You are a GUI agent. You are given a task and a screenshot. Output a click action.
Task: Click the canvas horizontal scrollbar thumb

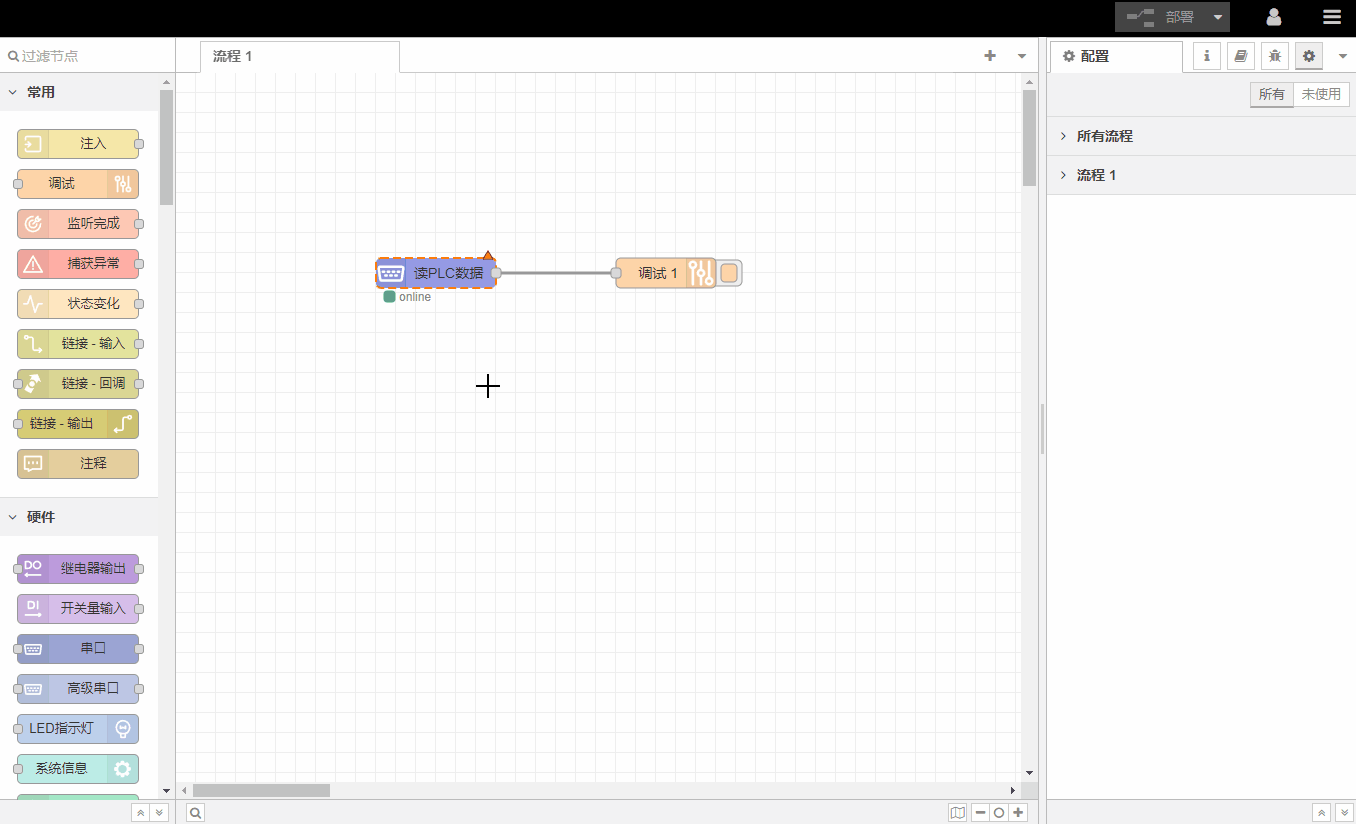point(261,790)
